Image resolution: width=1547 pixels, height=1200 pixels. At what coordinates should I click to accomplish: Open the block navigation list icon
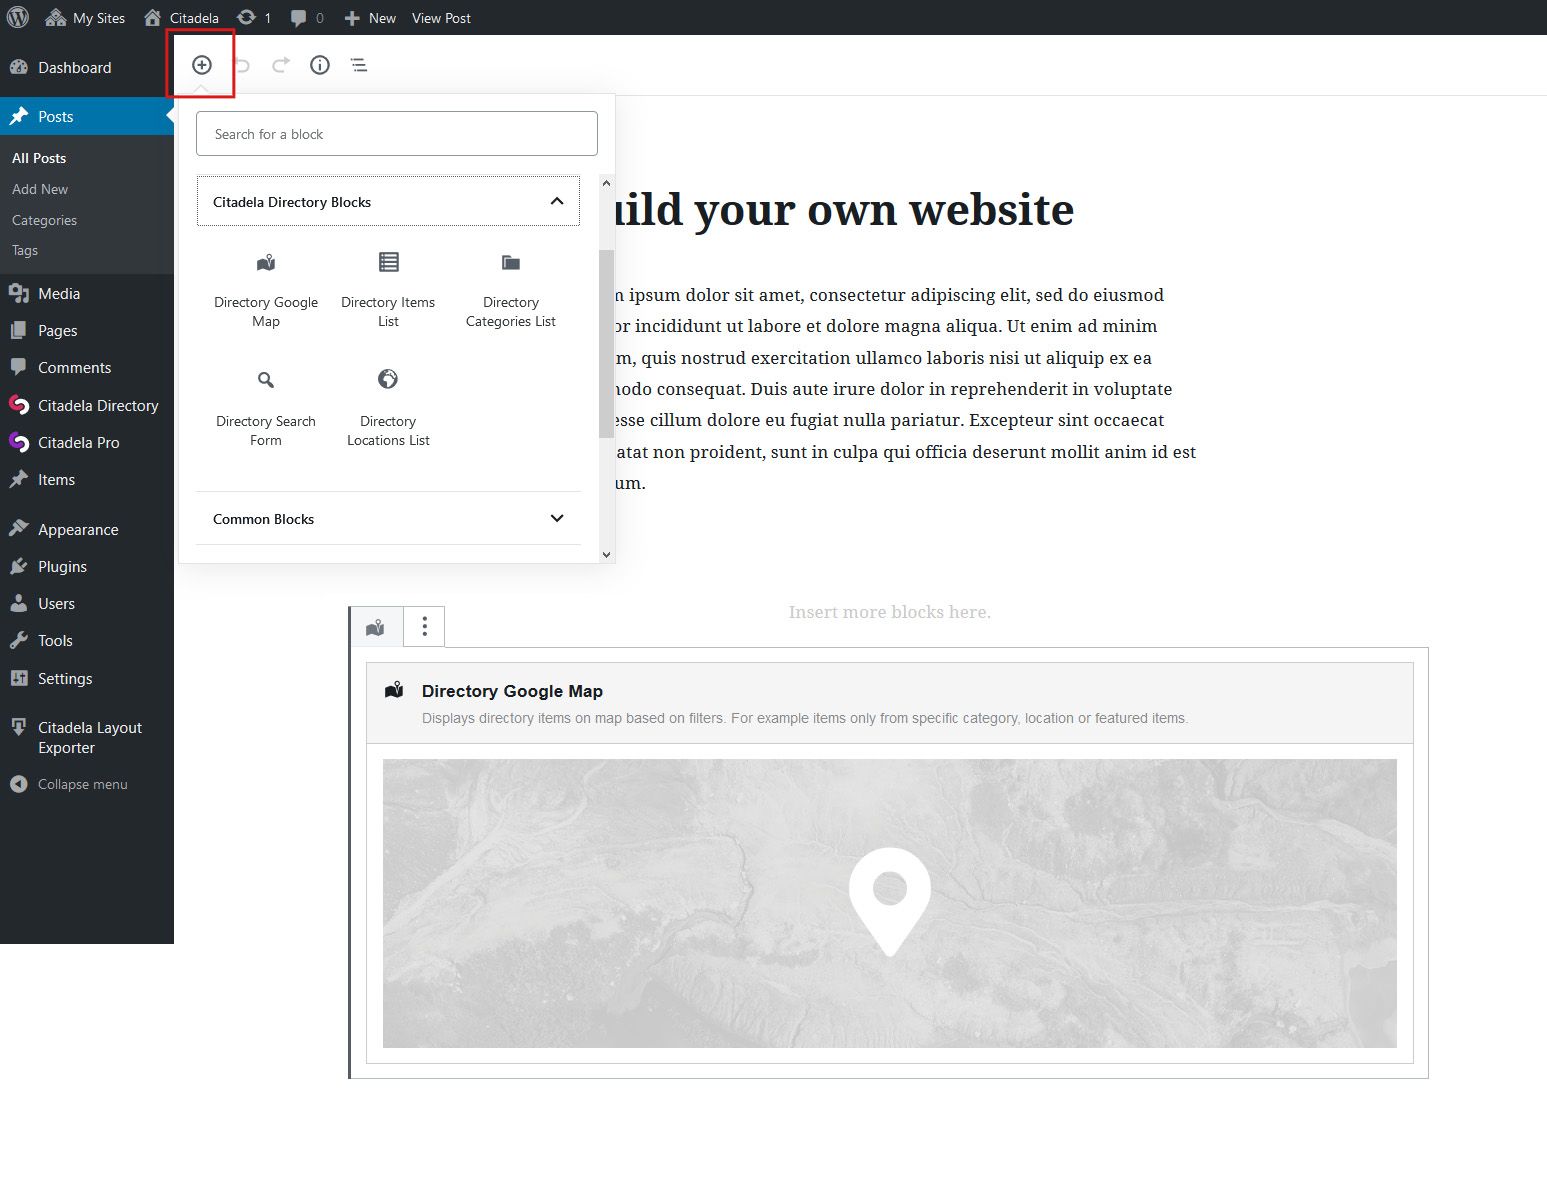359,65
